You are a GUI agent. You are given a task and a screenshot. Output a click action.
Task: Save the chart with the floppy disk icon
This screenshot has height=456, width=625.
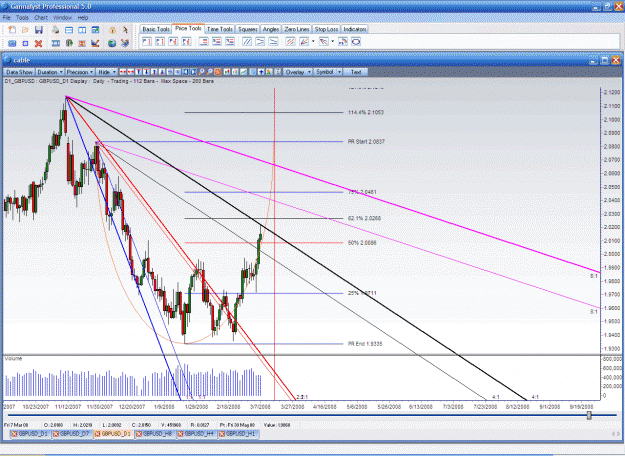(x=39, y=30)
